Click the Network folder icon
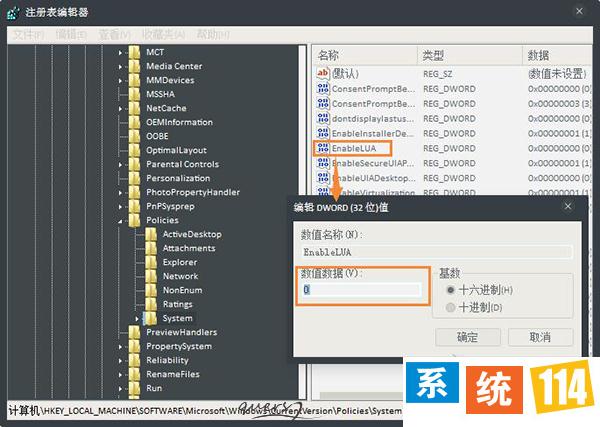 [151, 276]
